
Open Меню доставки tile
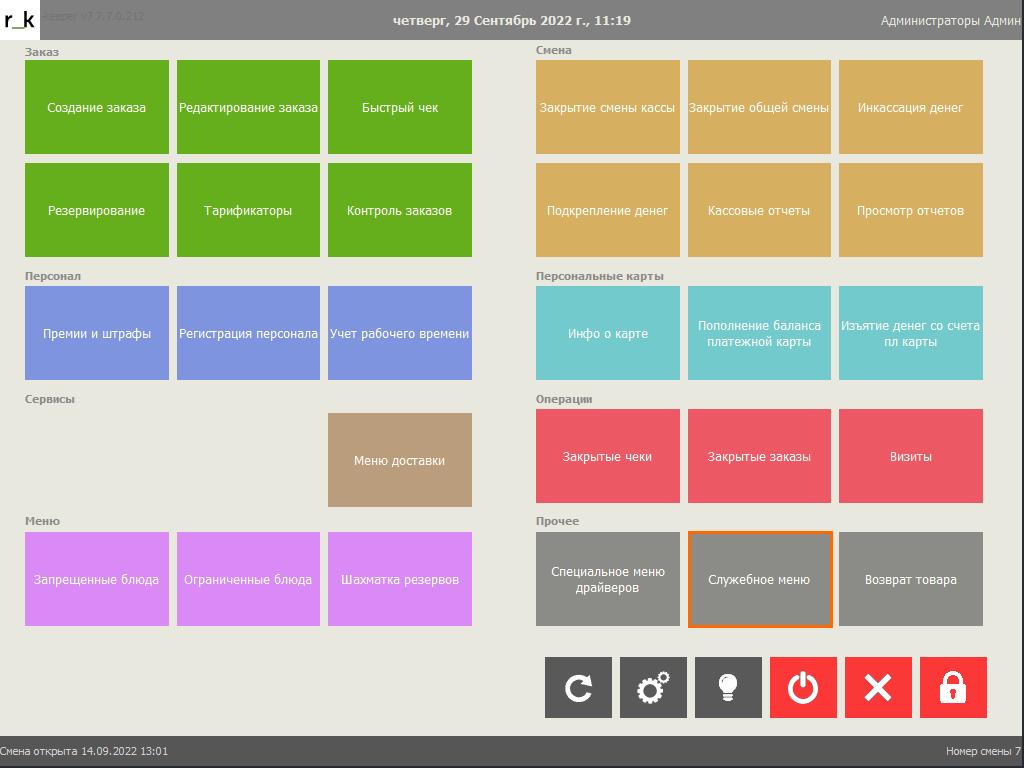pos(400,460)
